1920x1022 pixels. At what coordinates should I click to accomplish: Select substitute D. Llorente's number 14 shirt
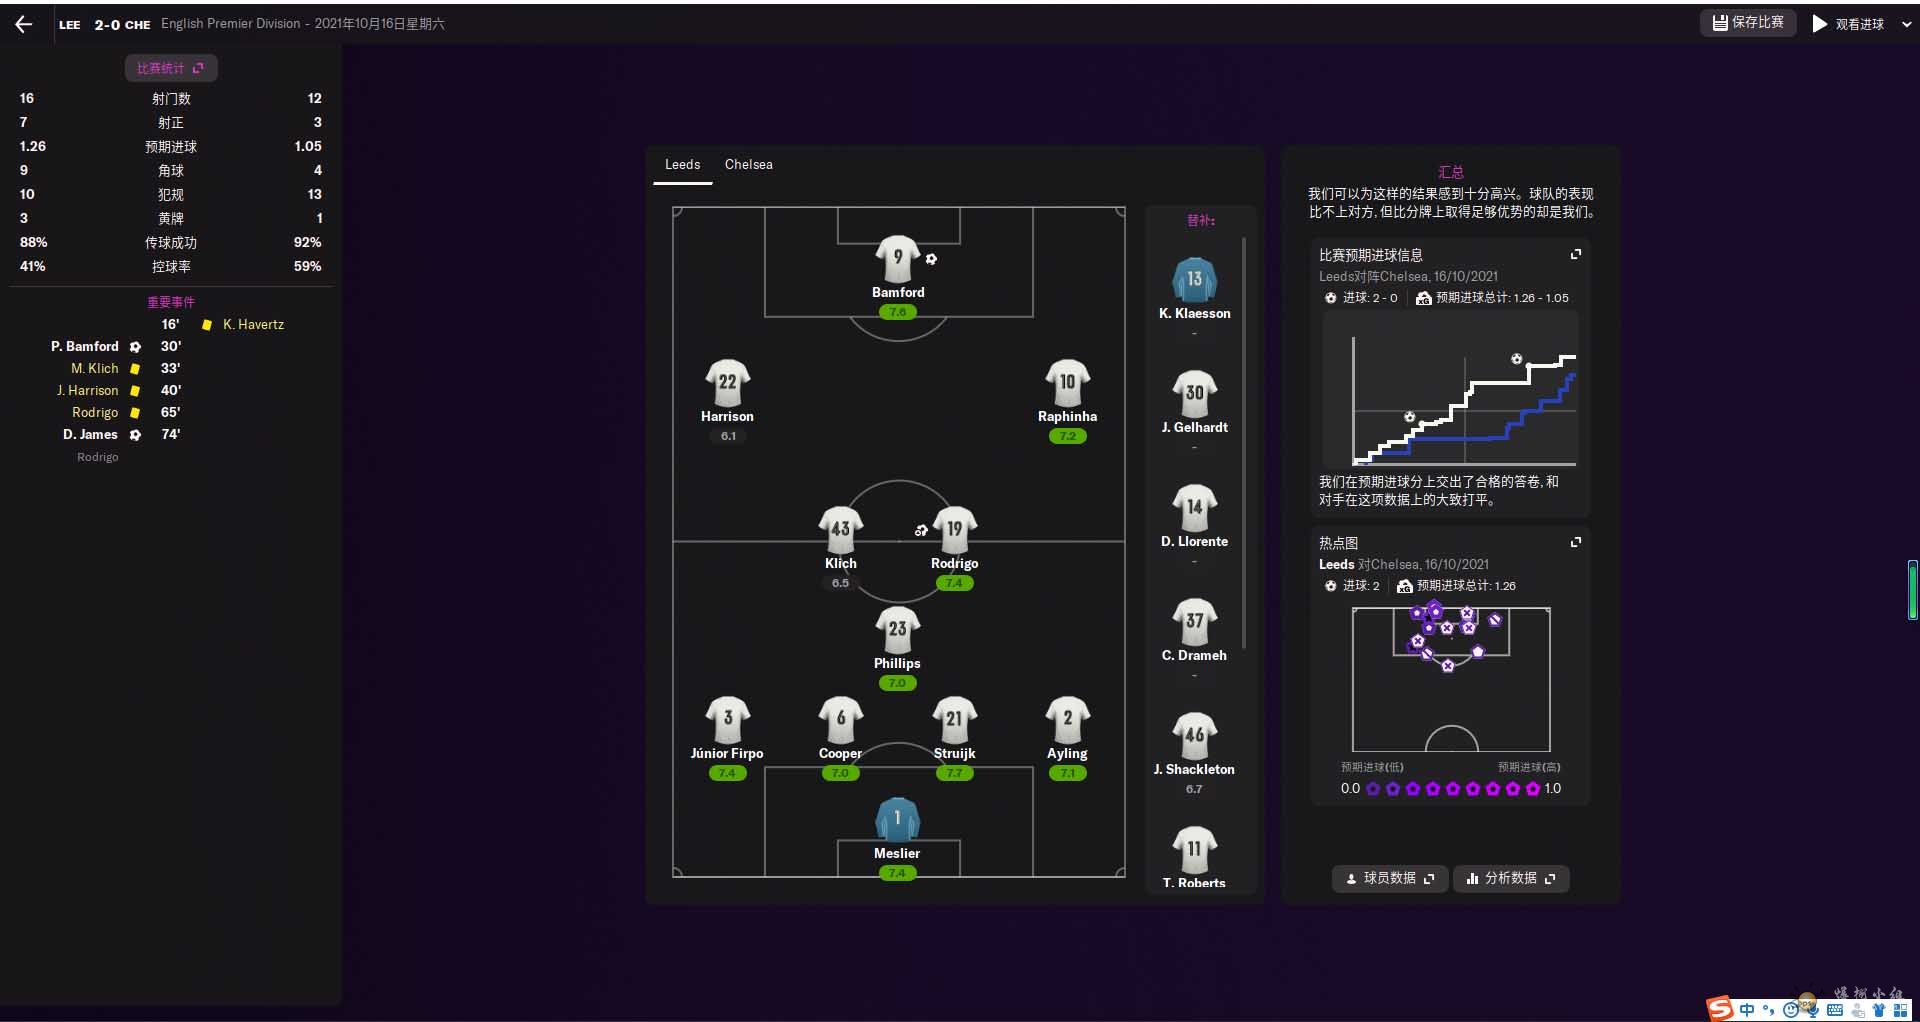coord(1194,509)
